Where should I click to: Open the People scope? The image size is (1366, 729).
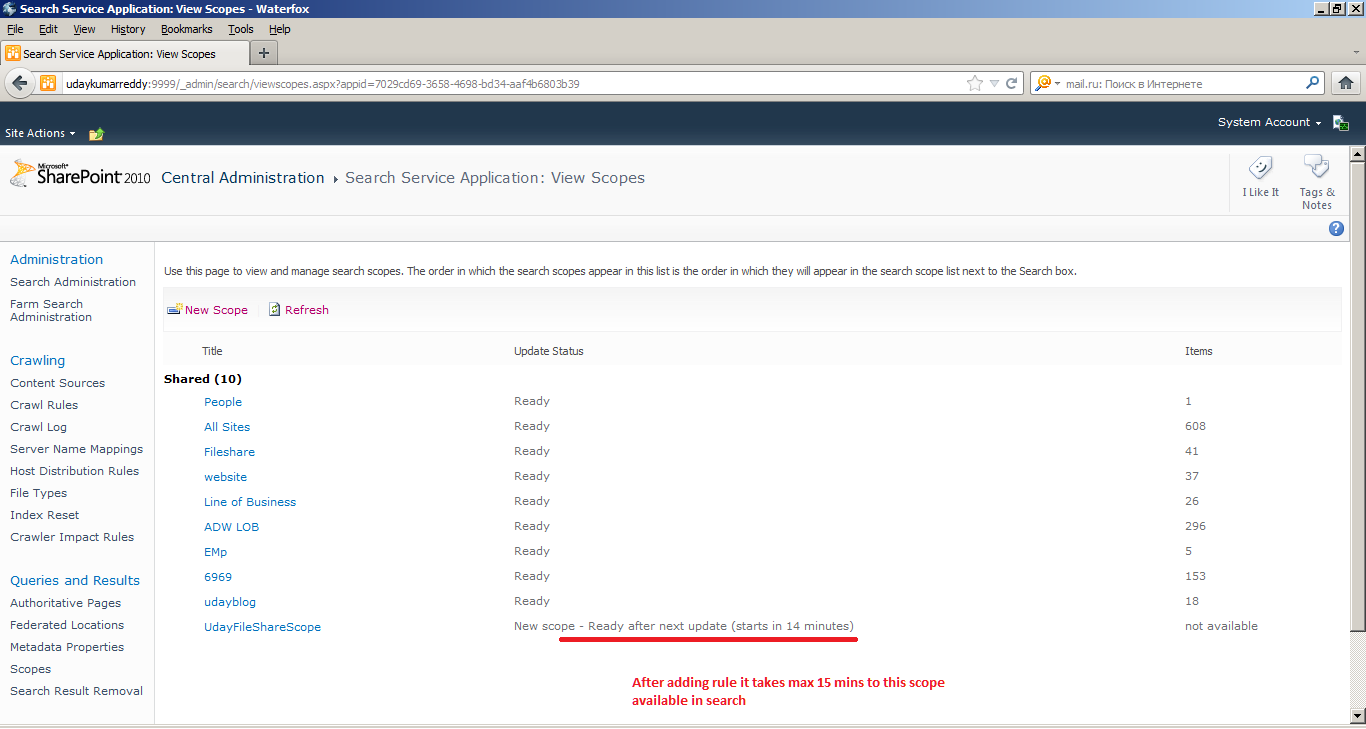click(223, 402)
